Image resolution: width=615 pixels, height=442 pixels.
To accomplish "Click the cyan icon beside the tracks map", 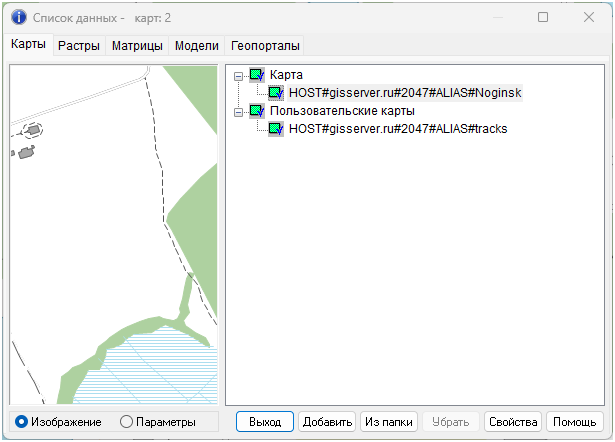I will [x=276, y=129].
